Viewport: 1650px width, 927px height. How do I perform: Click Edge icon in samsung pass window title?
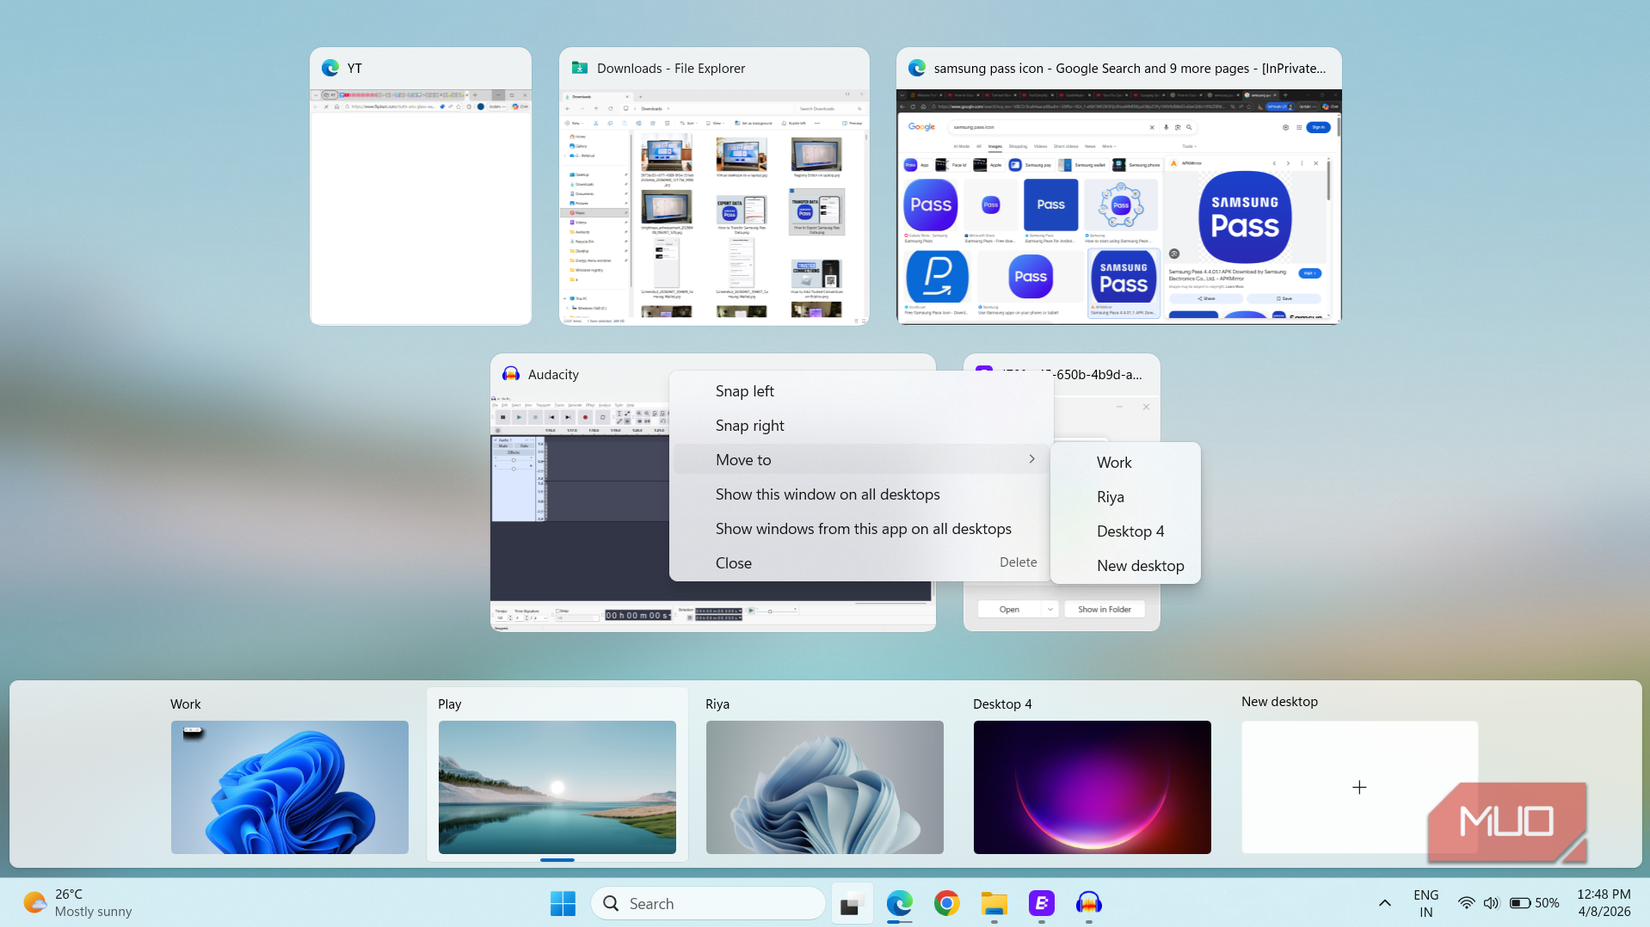tap(916, 68)
